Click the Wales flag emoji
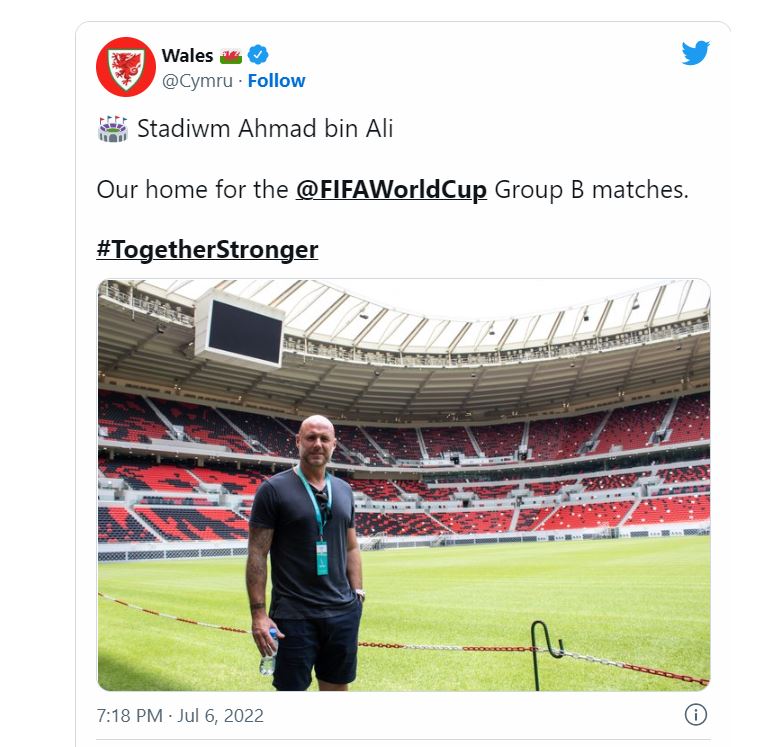The width and height of the screenshot is (771, 747). point(230,55)
